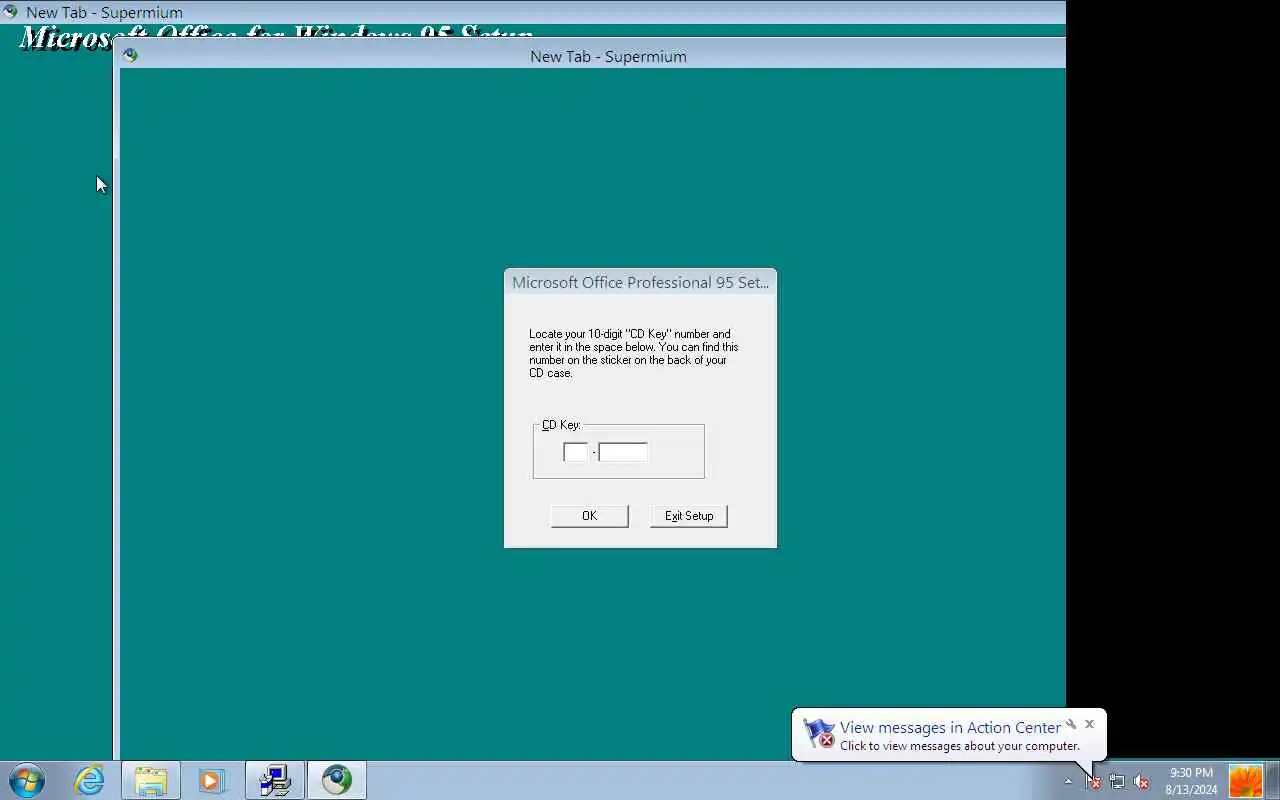Click the Action Center flag tray icon

click(1093, 781)
